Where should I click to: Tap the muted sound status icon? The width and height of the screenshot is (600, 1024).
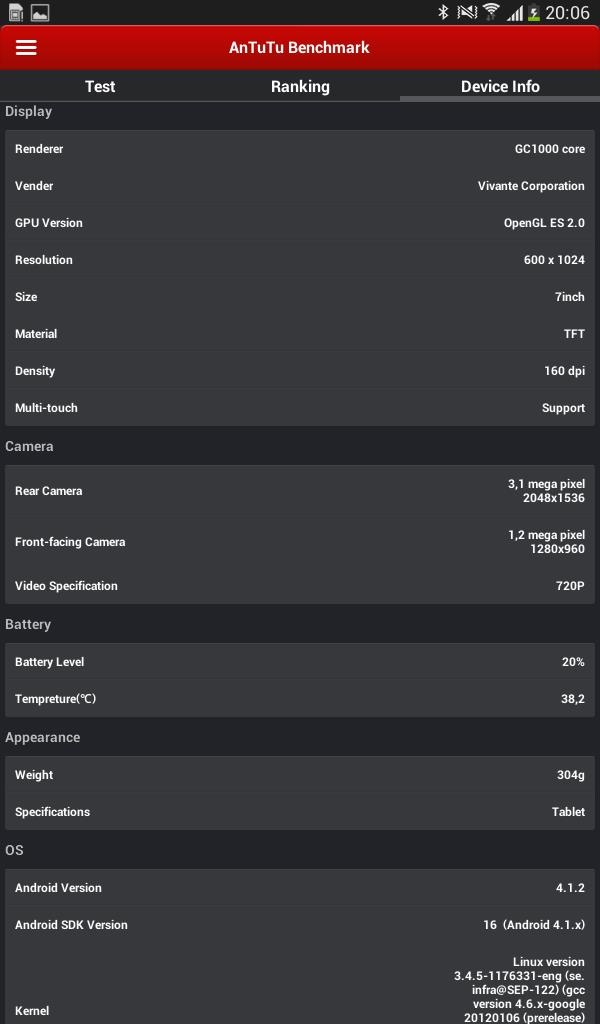pos(466,12)
